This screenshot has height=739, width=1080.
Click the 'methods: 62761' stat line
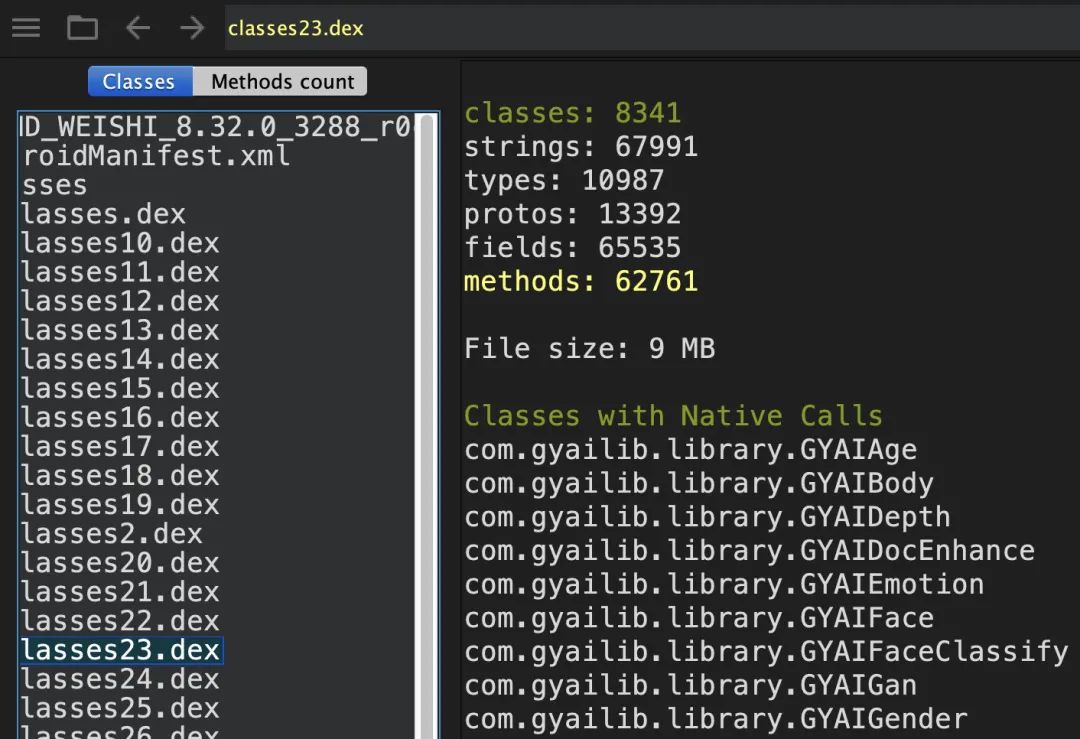pyautogui.click(x=581, y=281)
